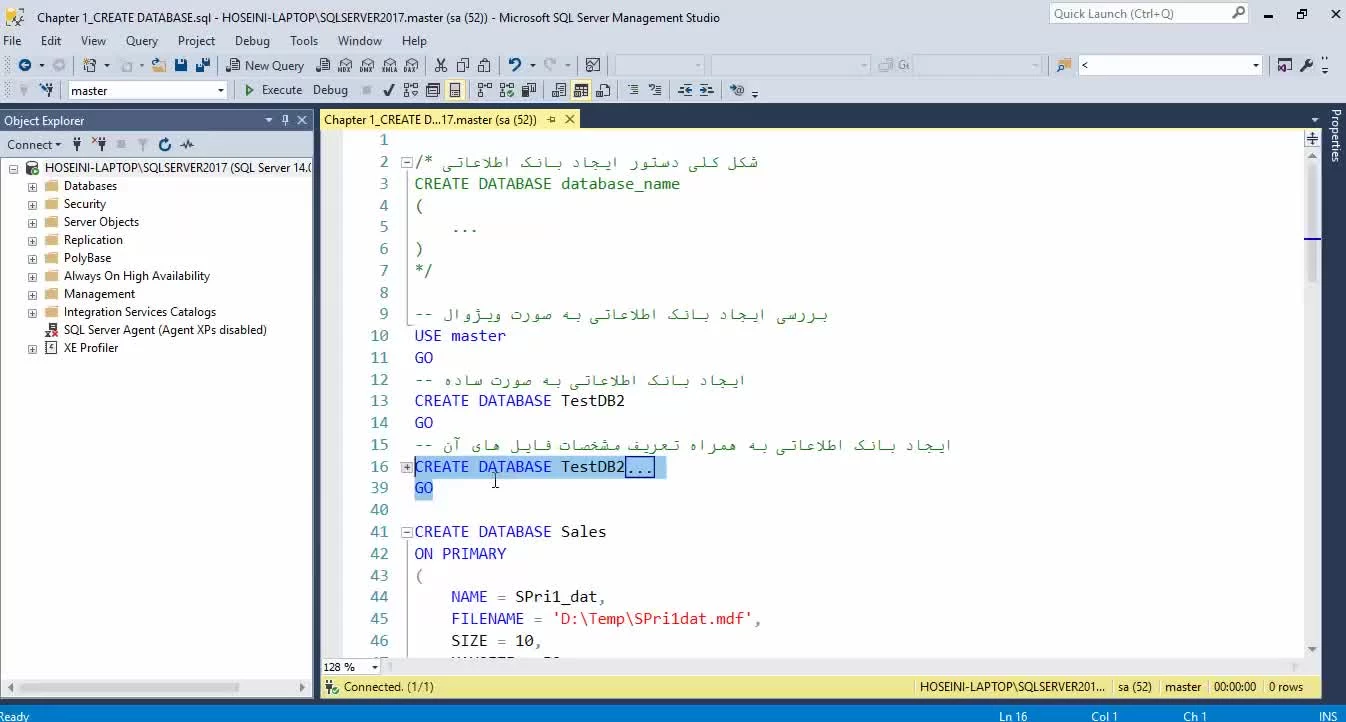This screenshot has height=722, width=1346.
Task: Click the Execute button
Action: (273, 90)
